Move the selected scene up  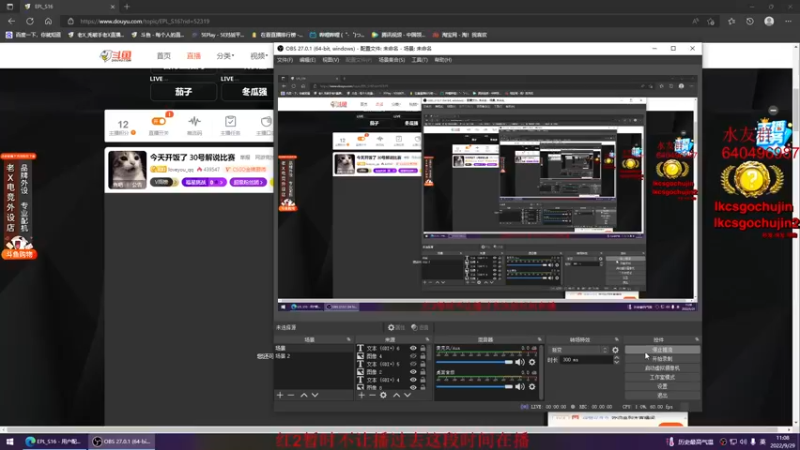[304, 395]
